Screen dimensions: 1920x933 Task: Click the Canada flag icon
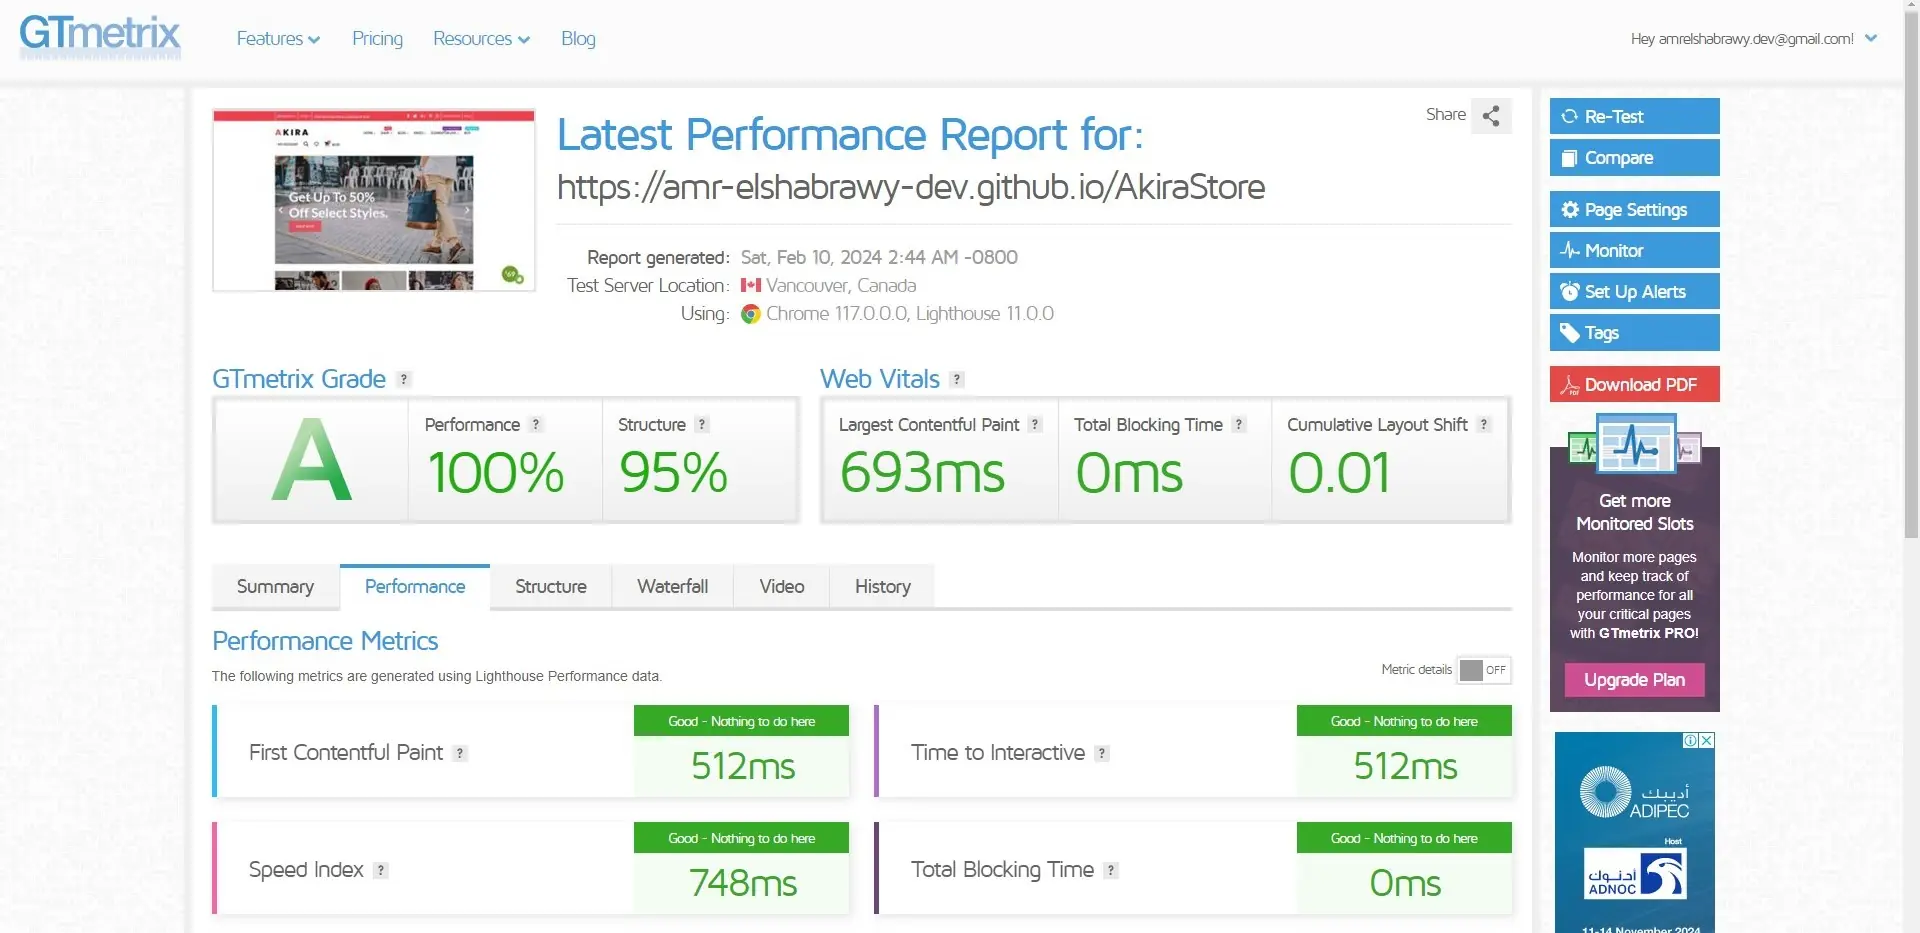pyautogui.click(x=751, y=285)
